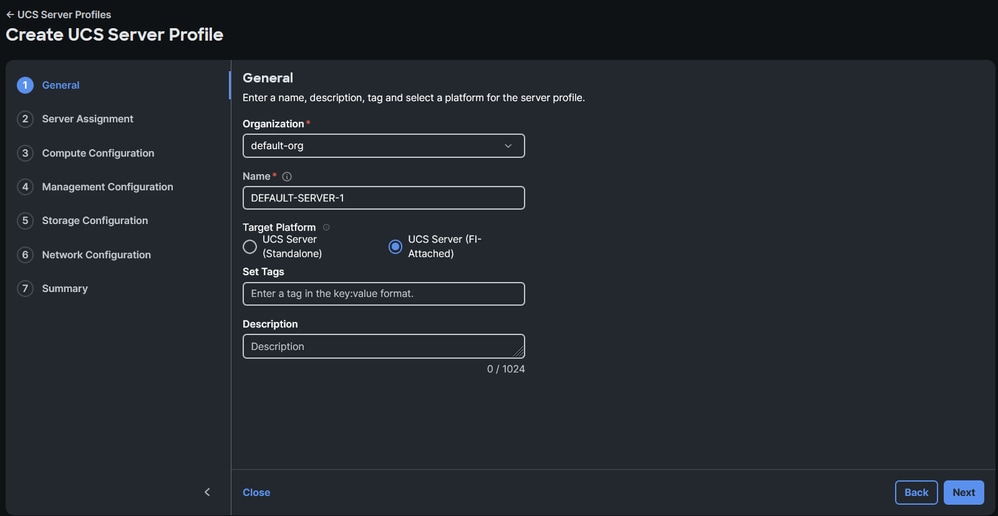
Task: Open the Organization dropdown
Action: [384, 146]
